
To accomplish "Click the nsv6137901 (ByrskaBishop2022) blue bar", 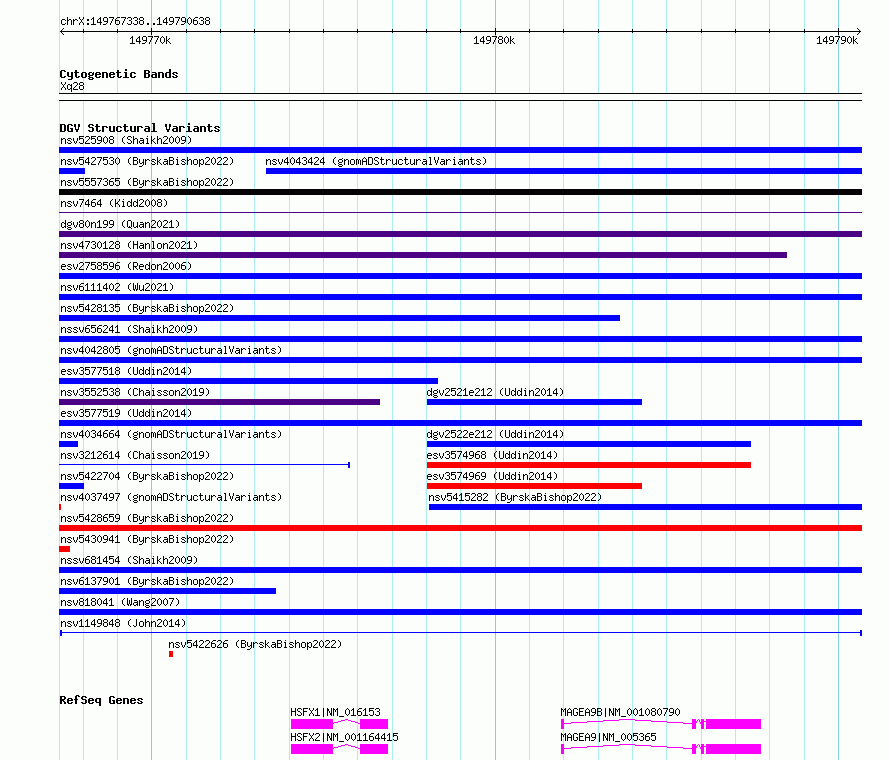I will 167,591.
